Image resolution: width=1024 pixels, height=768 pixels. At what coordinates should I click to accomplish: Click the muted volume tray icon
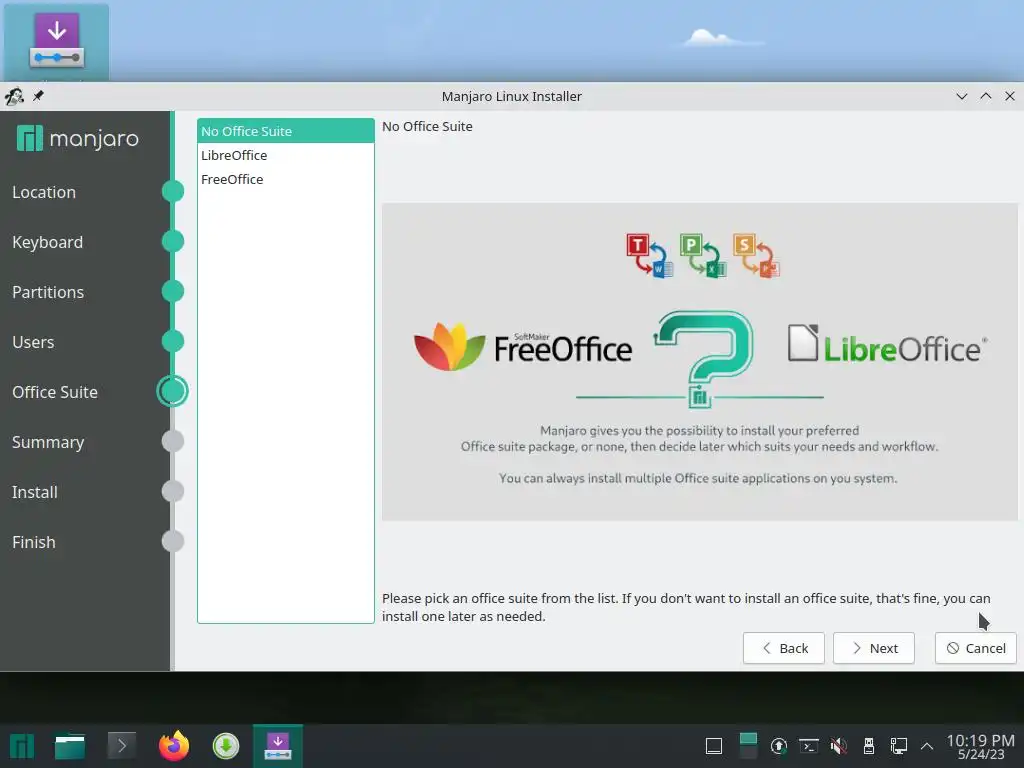(x=839, y=746)
